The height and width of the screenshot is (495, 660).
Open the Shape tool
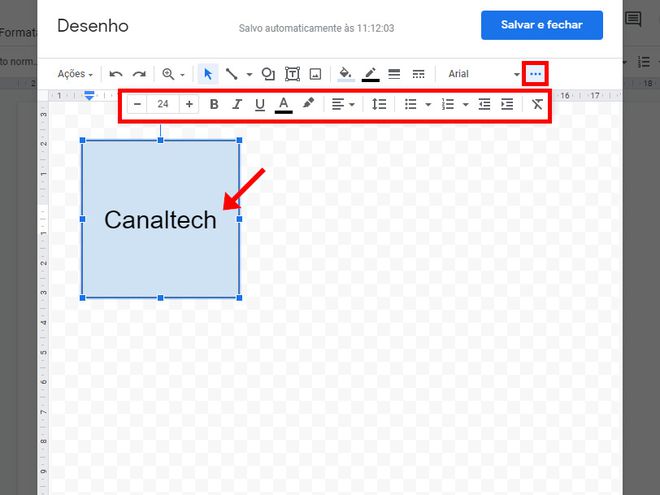pyautogui.click(x=268, y=74)
